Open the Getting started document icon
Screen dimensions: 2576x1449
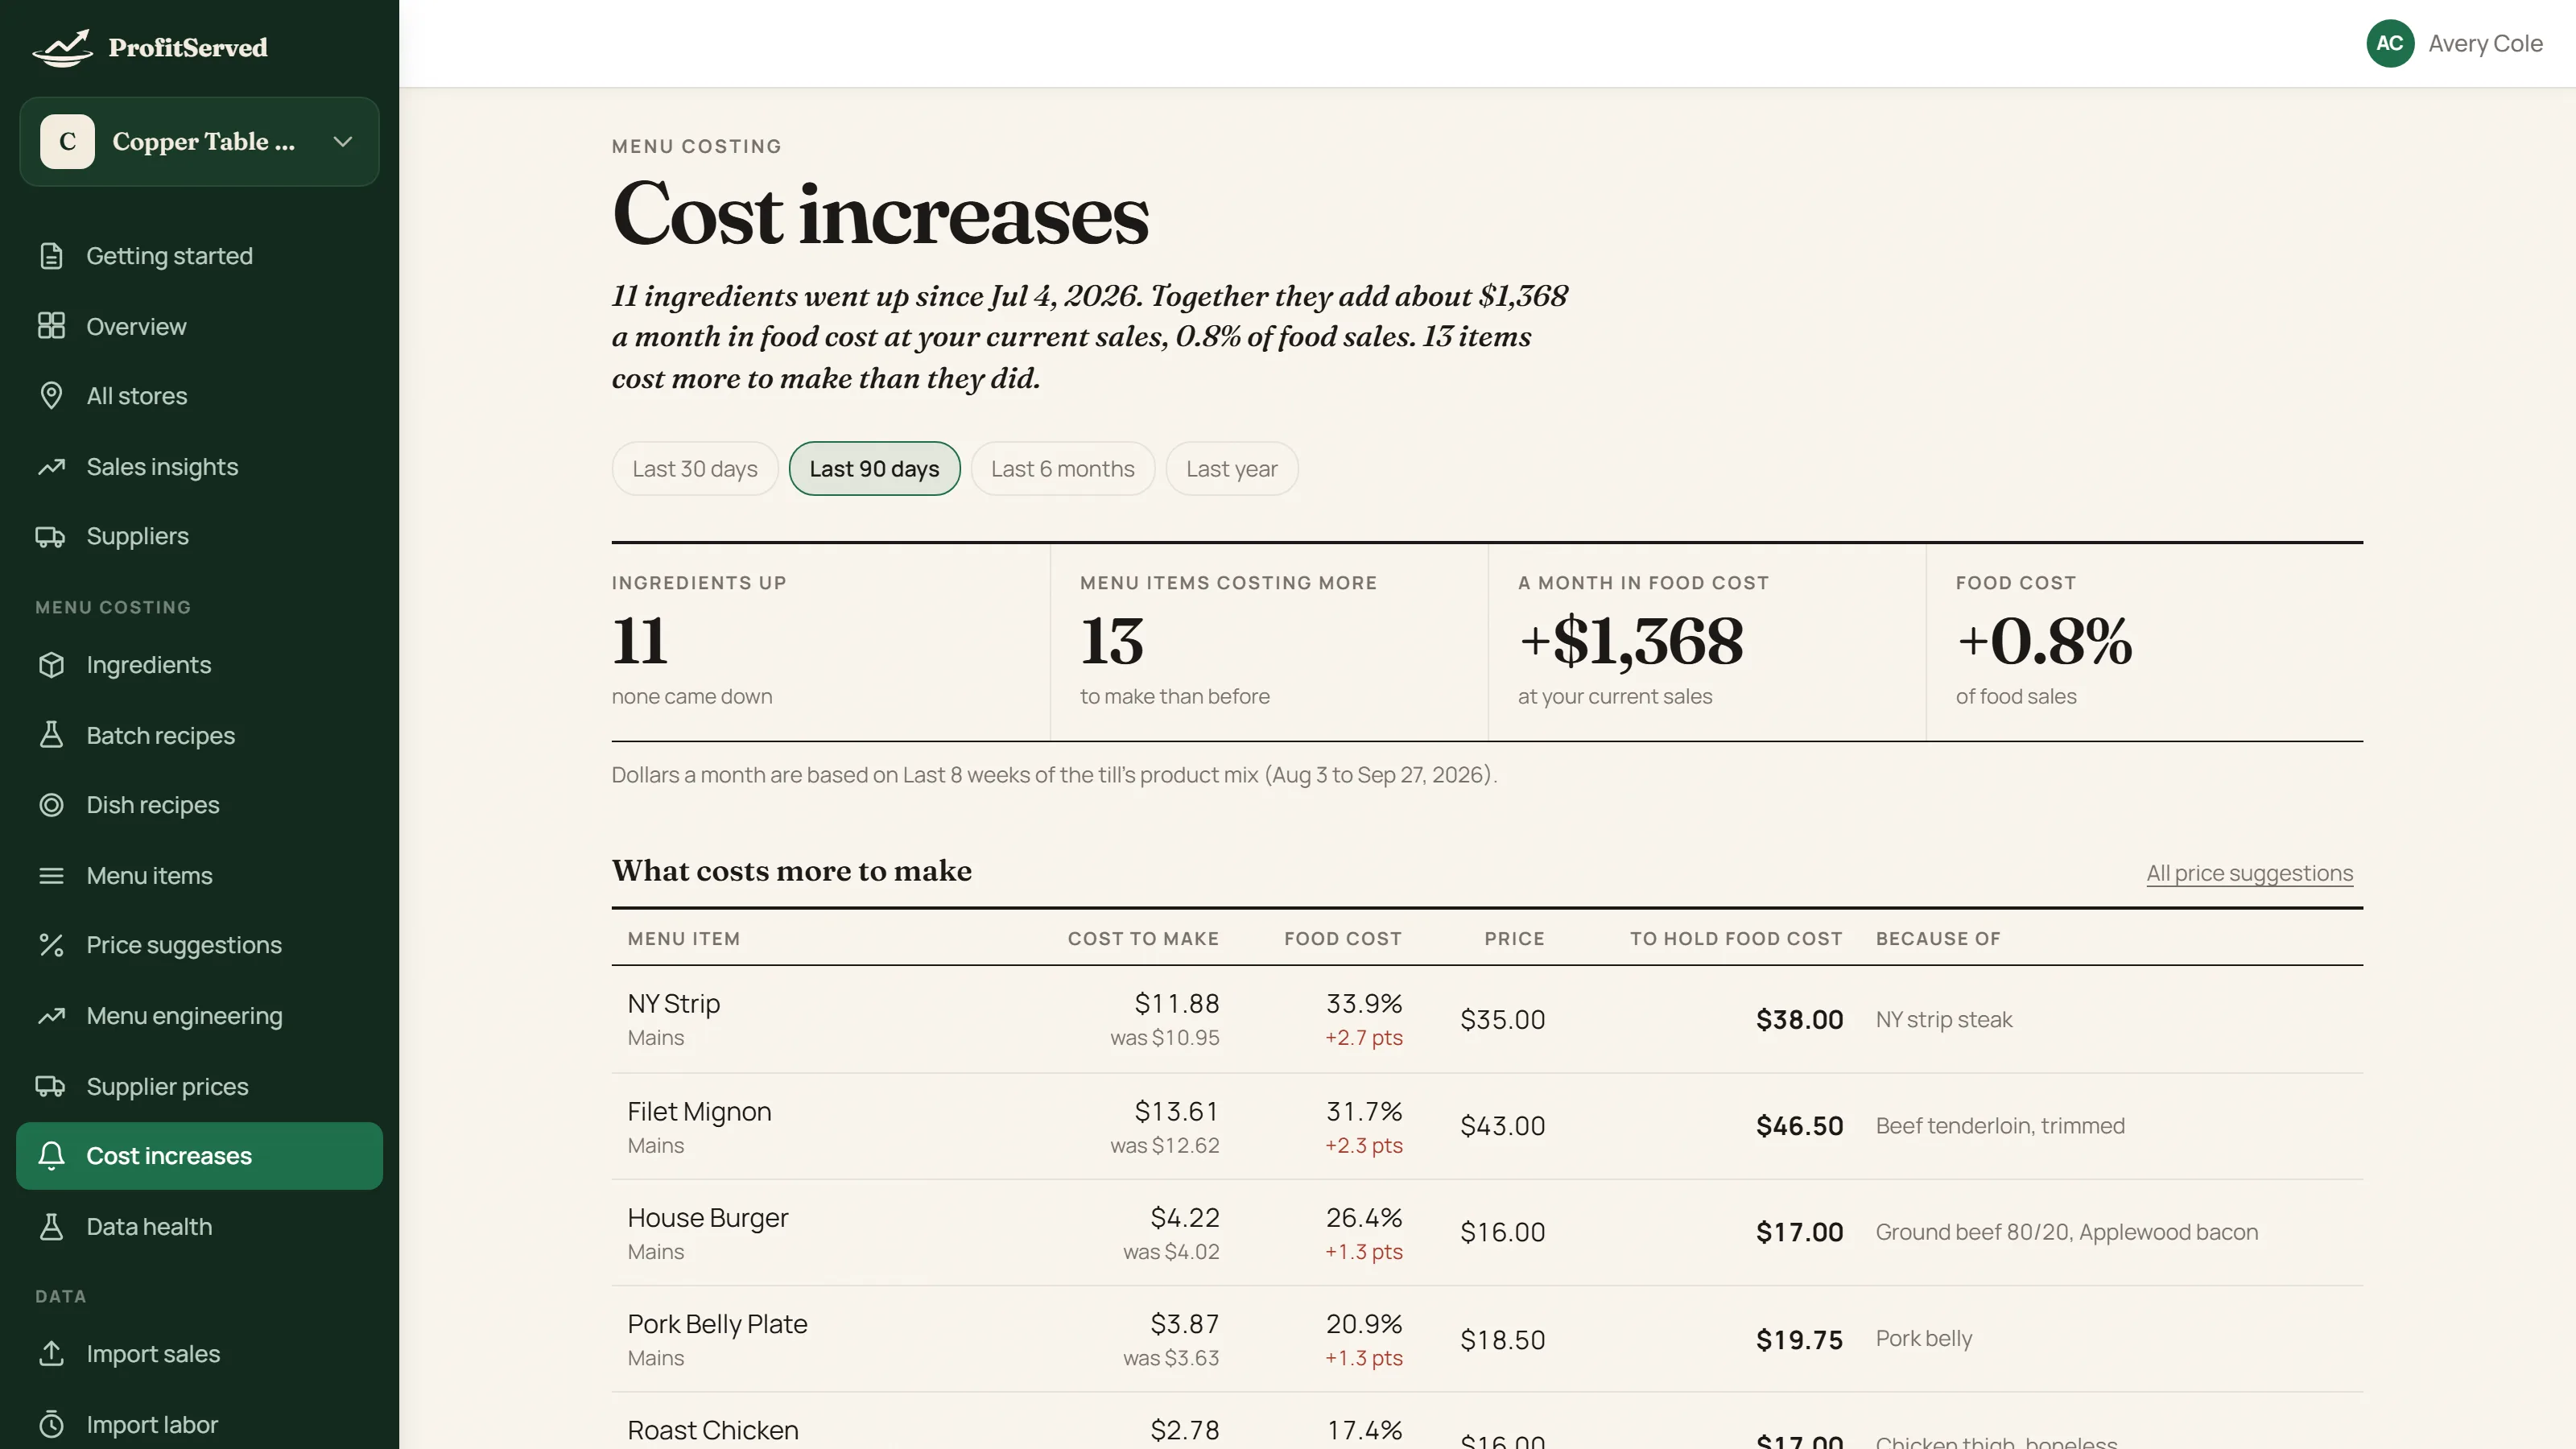pos(51,256)
